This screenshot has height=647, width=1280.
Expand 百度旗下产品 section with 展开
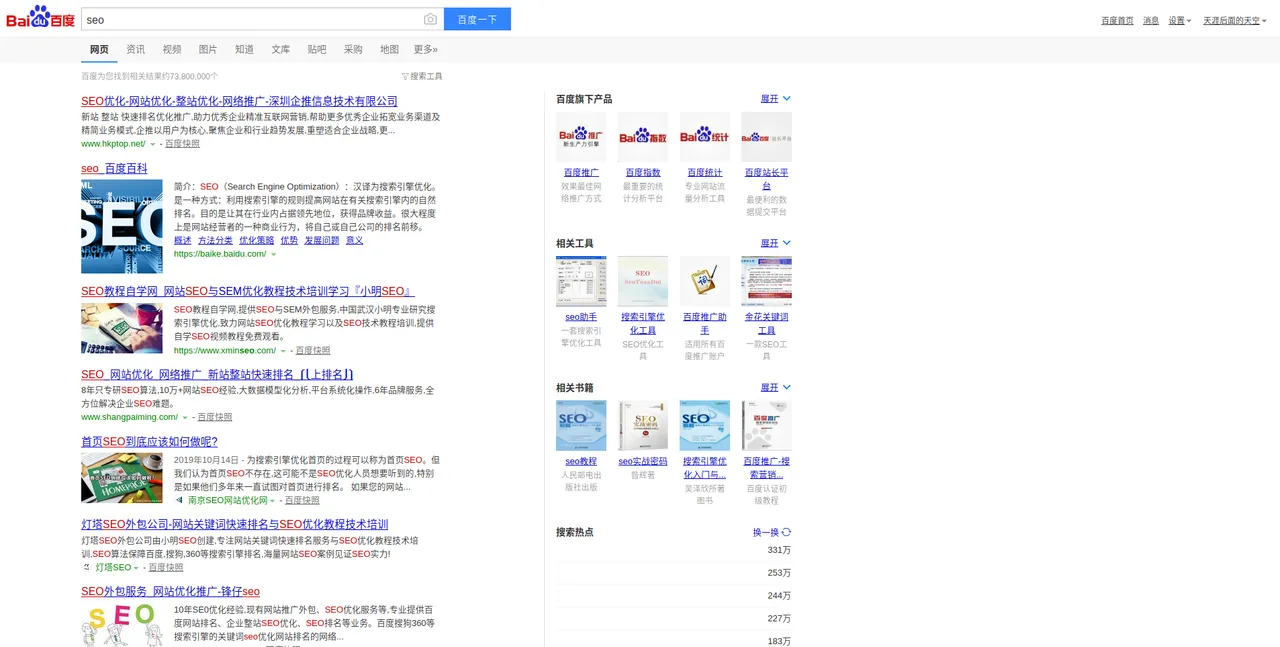776,99
